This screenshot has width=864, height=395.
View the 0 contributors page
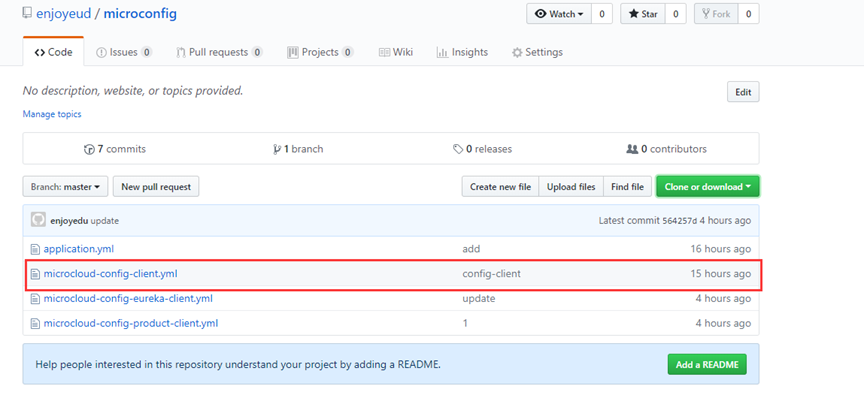pos(666,149)
